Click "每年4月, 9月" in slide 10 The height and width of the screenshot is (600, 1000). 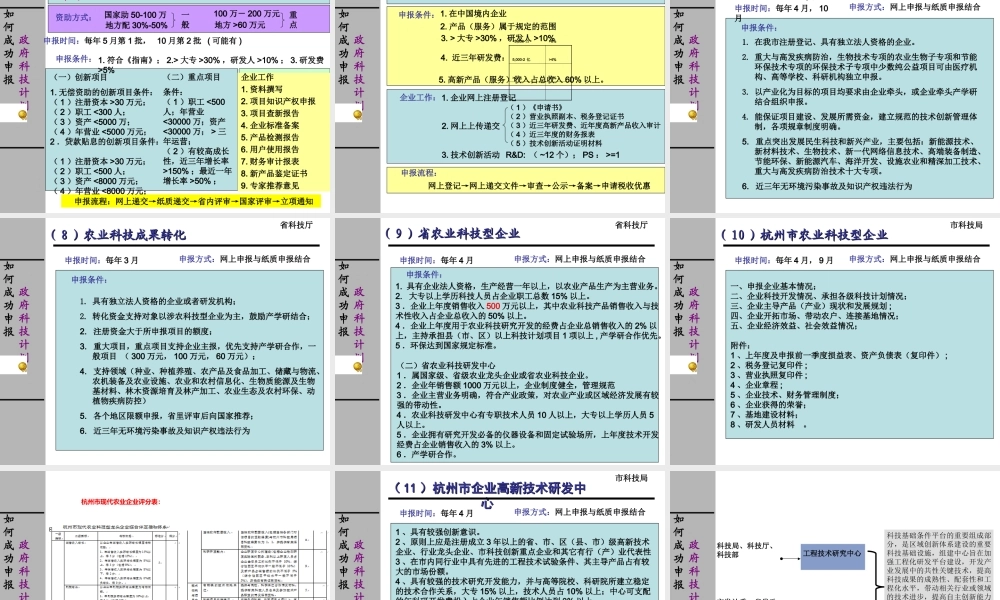point(804,260)
